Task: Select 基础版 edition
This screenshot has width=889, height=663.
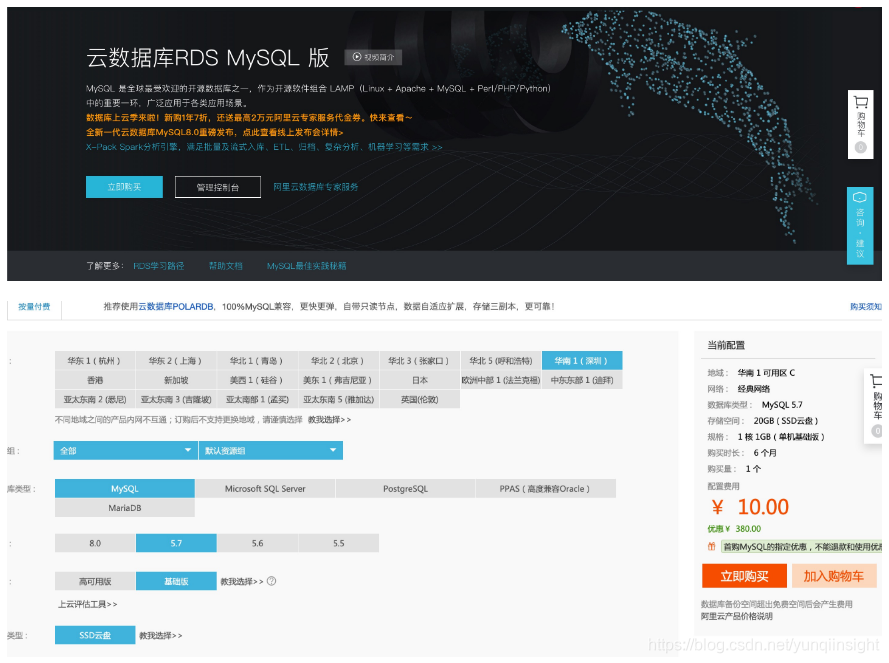Action: pos(176,581)
